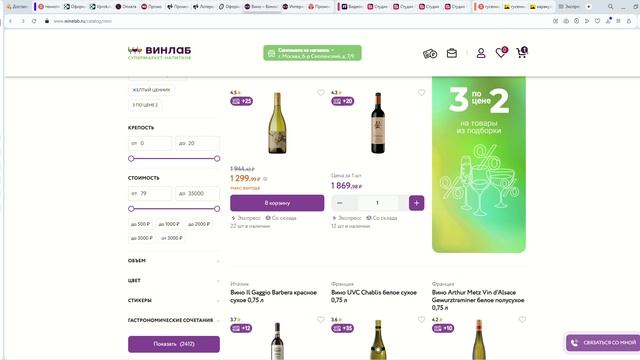This screenshot has width=640, height=360.
Task: Select the до 3000 ₽ price chip
Action: tap(142, 238)
